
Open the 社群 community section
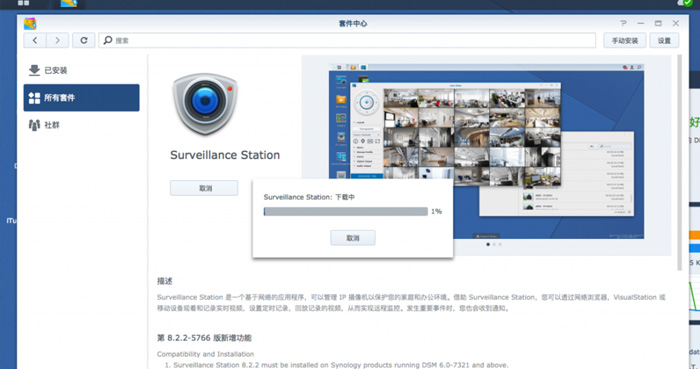tap(81, 125)
